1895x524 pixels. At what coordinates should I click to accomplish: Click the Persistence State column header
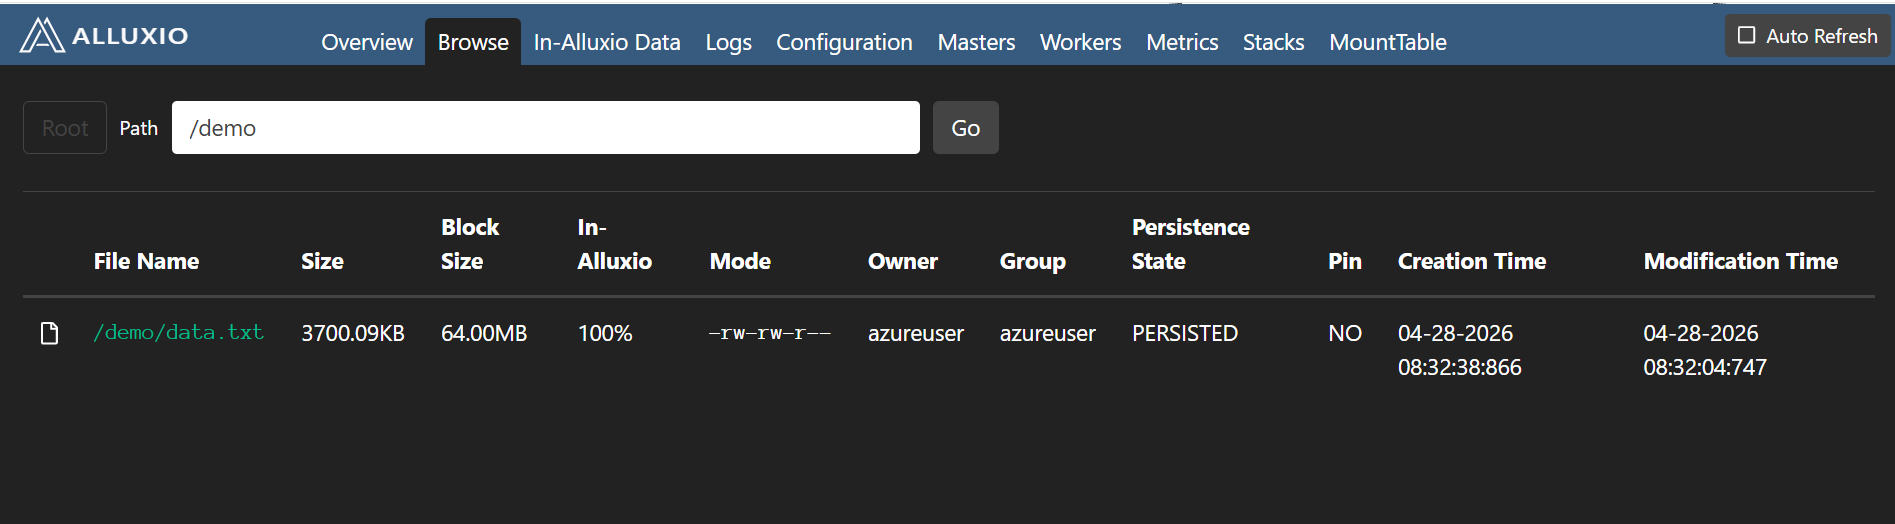tap(1191, 244)
